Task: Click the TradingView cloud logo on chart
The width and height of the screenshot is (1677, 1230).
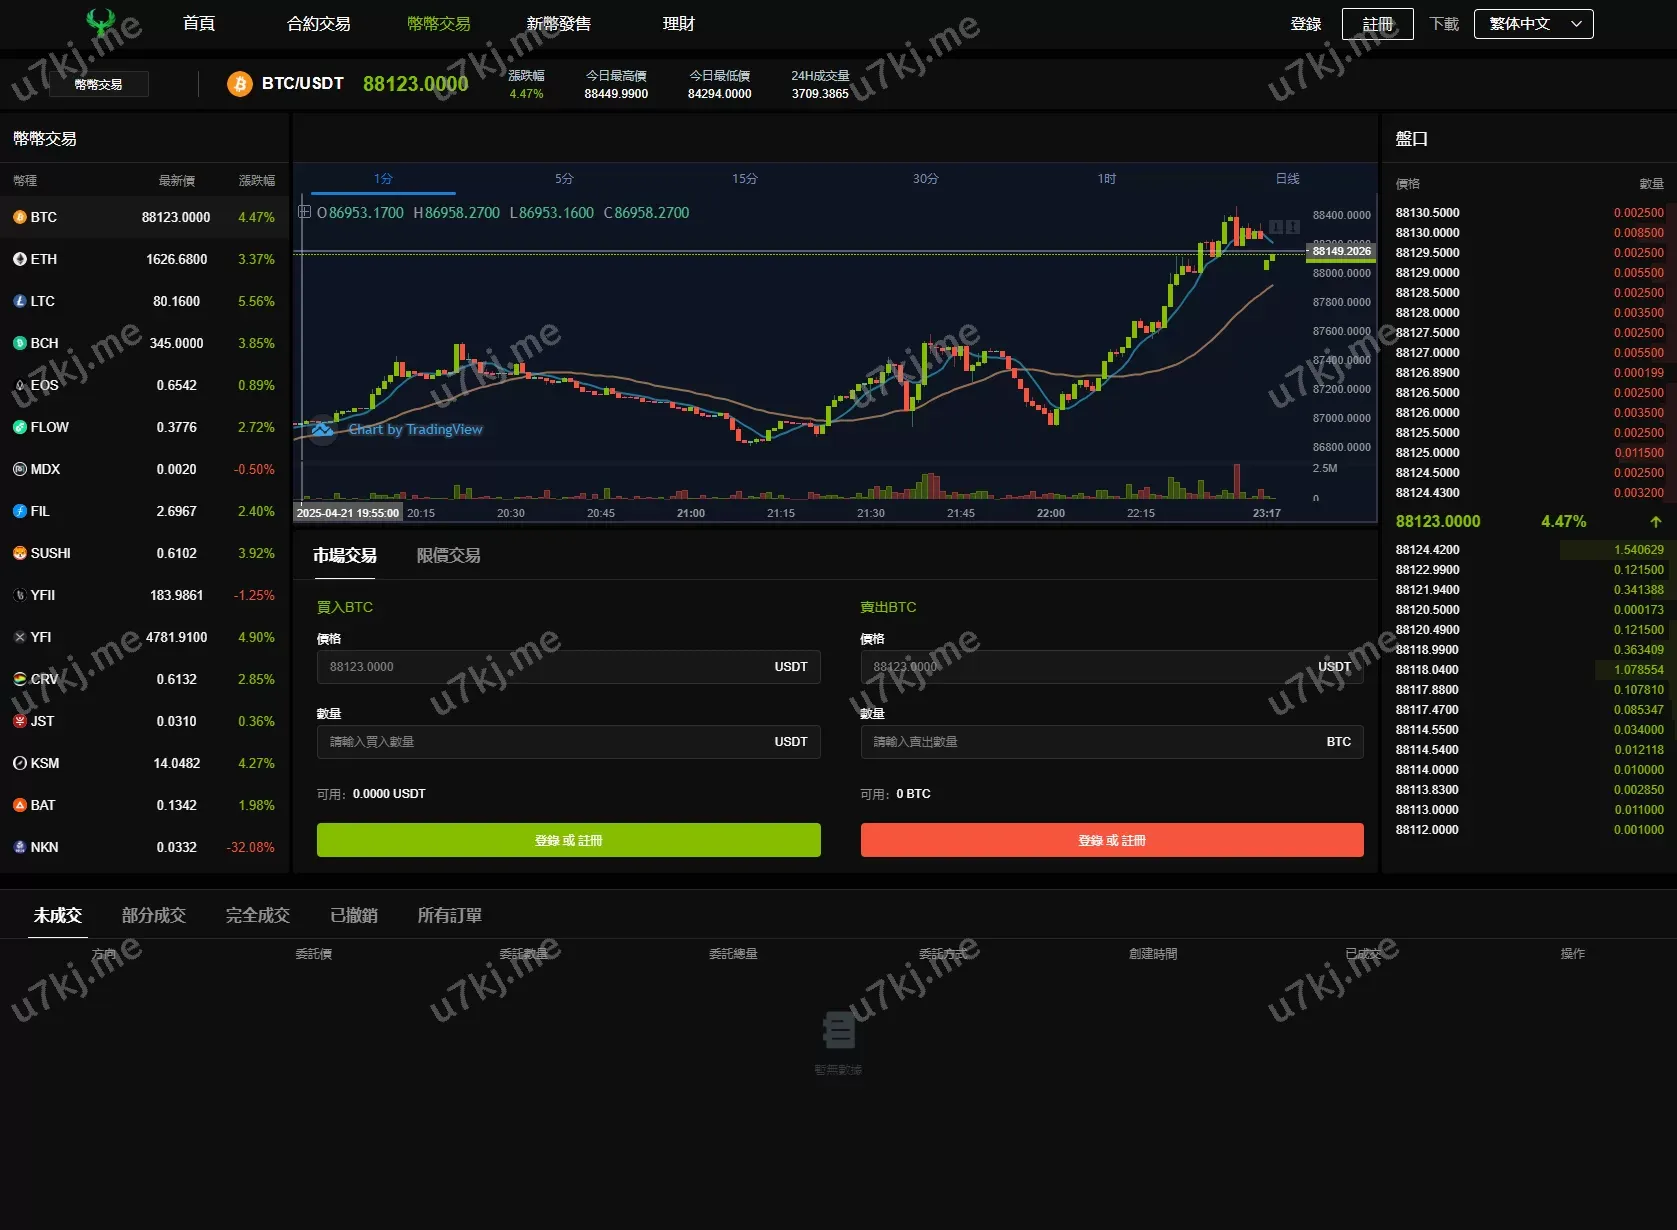Action: pos(322,429)
